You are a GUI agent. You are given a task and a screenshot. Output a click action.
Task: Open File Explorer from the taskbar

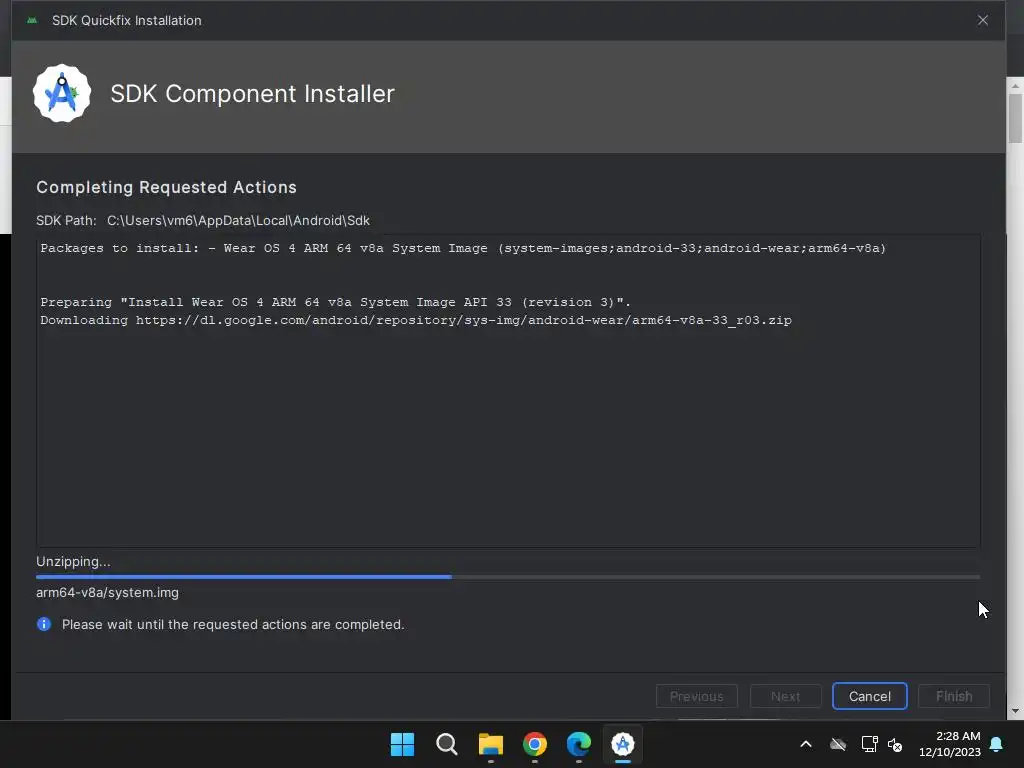tap(490, 744)
